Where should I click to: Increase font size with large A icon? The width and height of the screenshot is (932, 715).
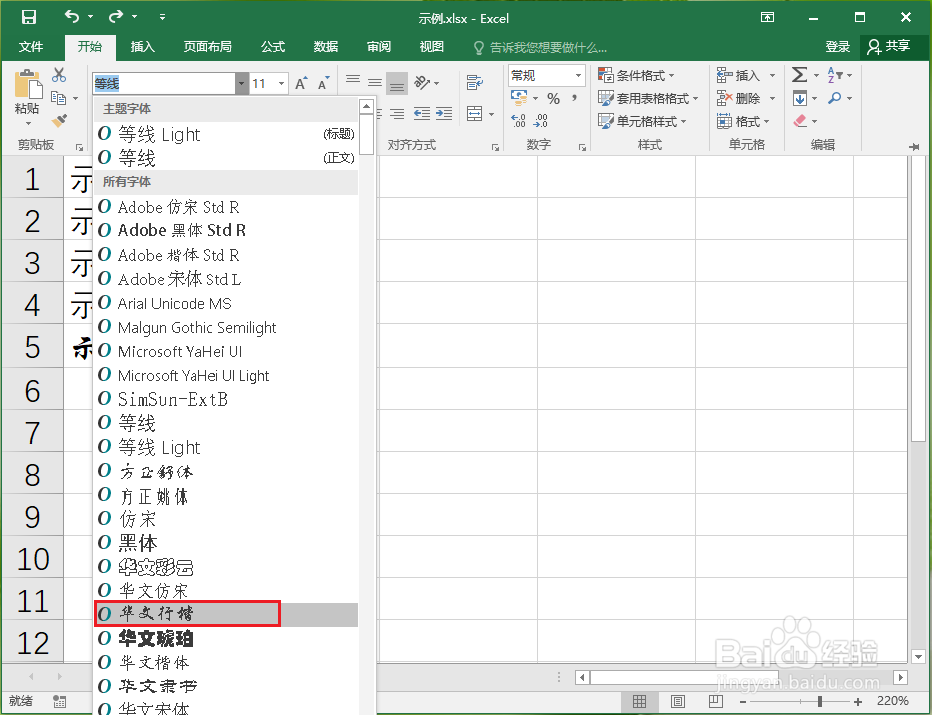point(301,83)
